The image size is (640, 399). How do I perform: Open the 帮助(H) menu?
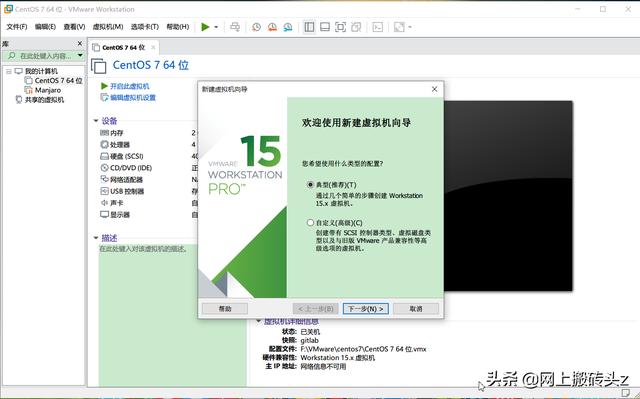(x=178, y=27)
